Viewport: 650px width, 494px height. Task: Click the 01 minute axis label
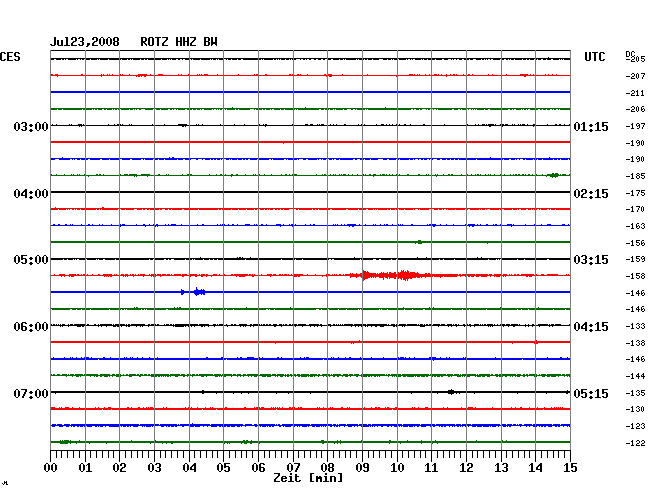85,468
